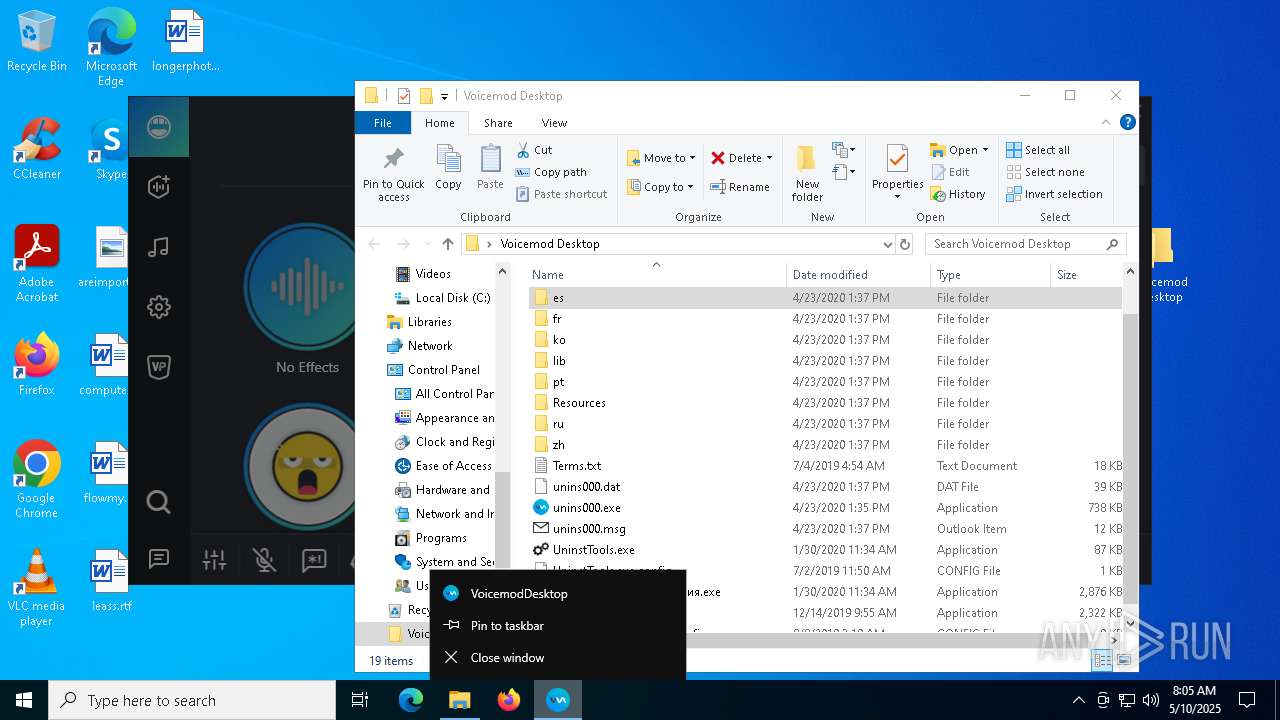Click Paste shortcut in the ribbon

tap(561, 194)
